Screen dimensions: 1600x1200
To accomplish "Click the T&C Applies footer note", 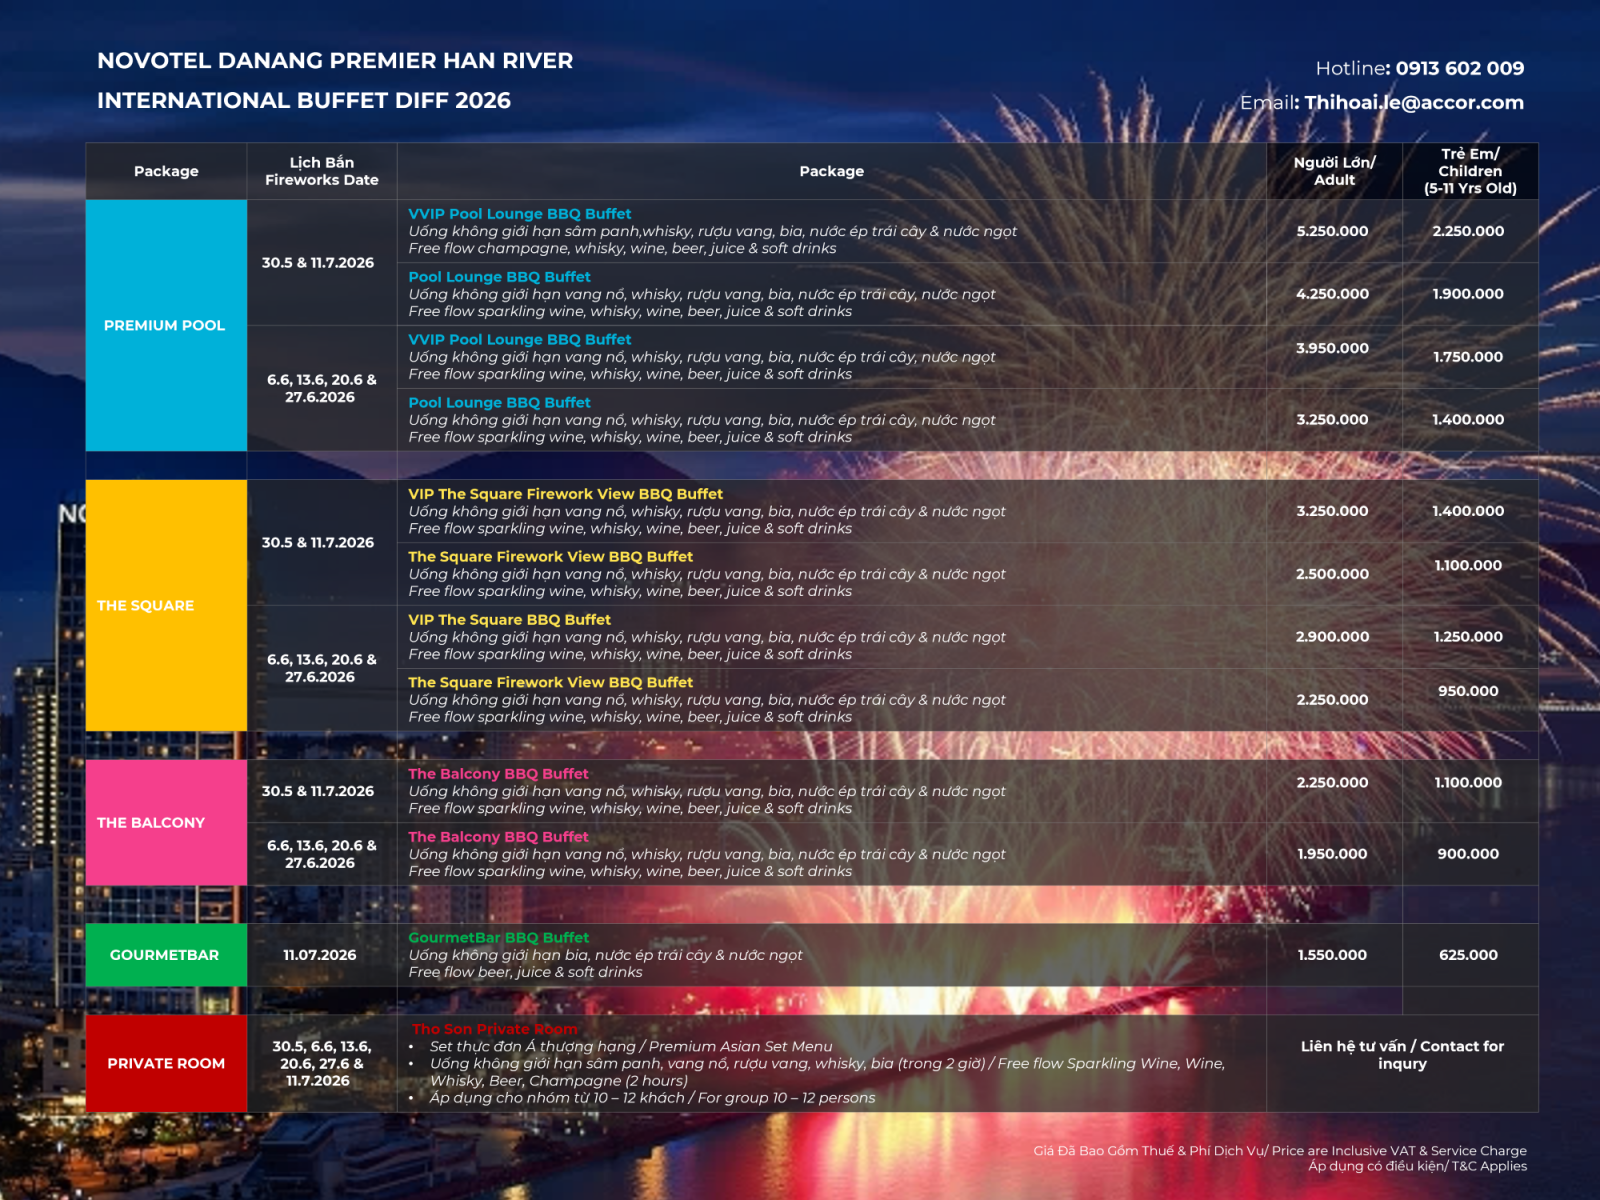I will 1417,1166.
